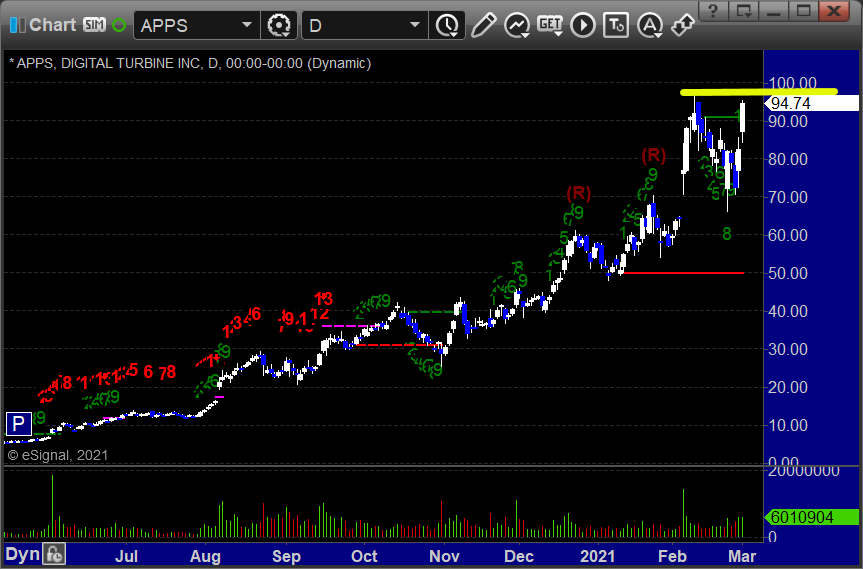Click the Jul label on time axis
The width and height of the screenshot is (863, 569).
[126, 556]
